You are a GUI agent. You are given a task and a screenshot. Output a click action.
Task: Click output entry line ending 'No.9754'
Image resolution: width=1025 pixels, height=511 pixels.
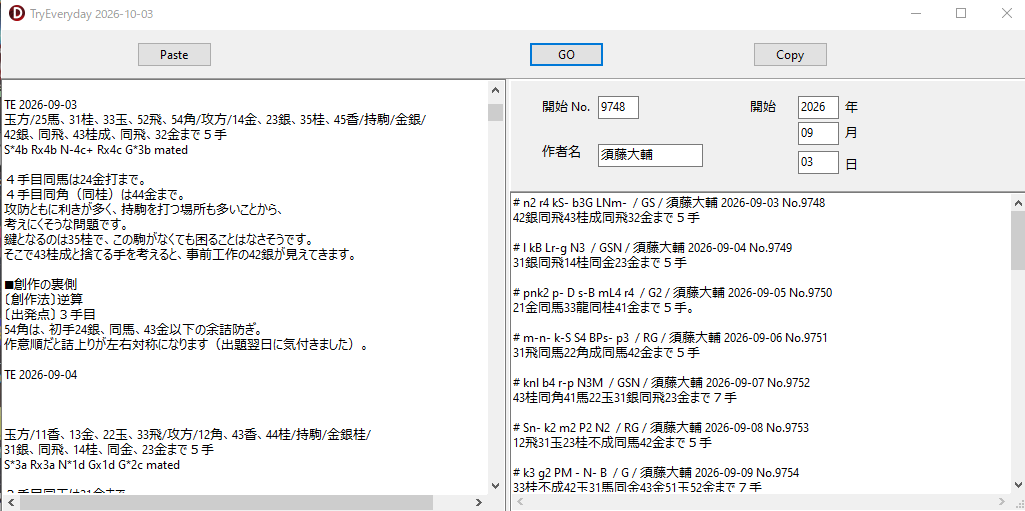pos(656,472)
